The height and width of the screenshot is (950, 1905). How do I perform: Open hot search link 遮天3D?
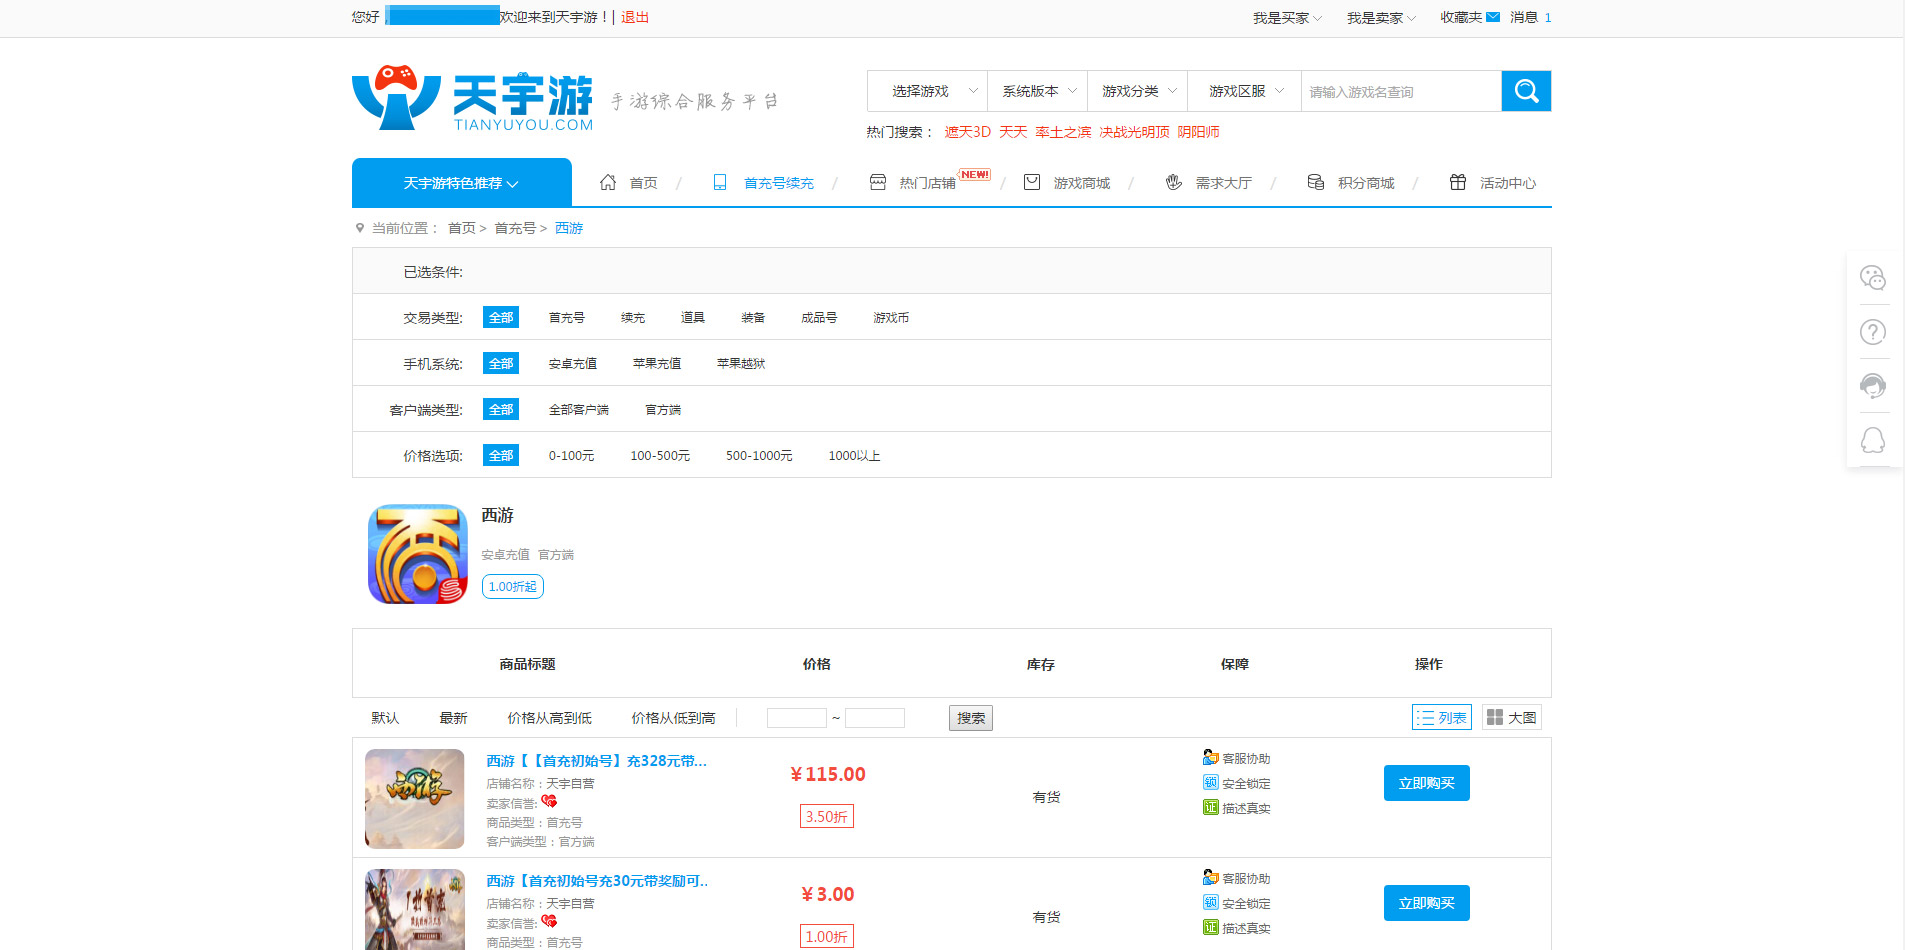968,132
